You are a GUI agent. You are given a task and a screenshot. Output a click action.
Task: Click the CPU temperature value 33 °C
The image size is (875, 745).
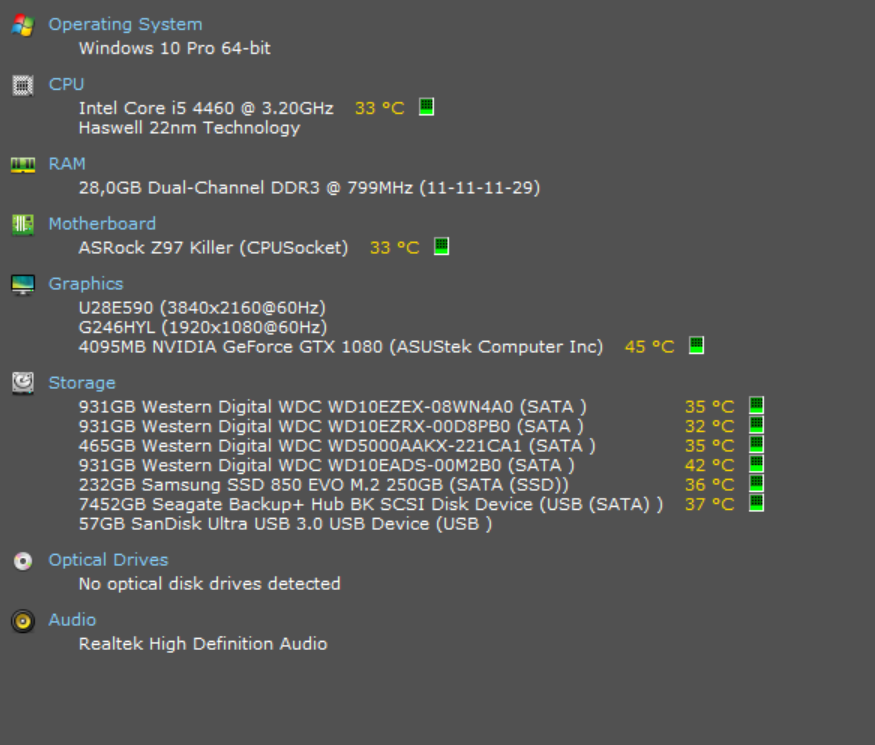pyautogui.click(x=379, y=108)
